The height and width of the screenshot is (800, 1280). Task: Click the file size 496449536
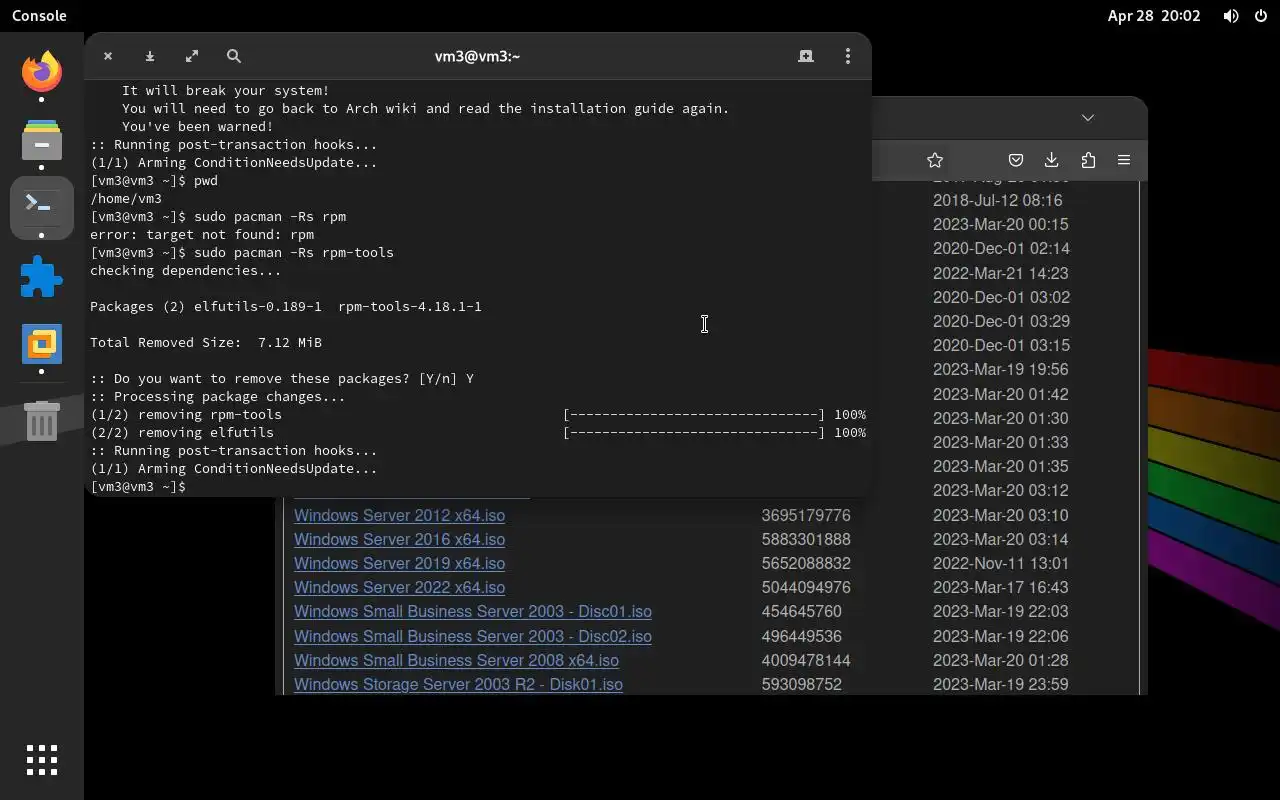tap(801, 636)
